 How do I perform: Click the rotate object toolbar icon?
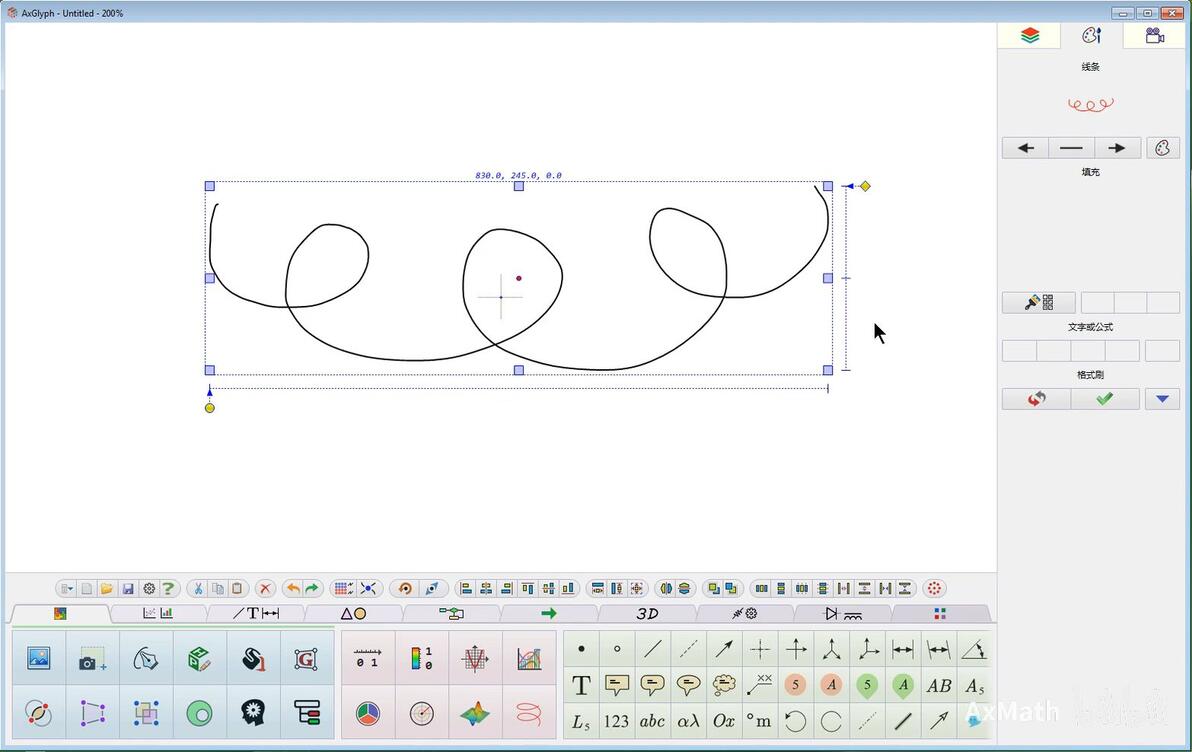click(x=405, y=589)
